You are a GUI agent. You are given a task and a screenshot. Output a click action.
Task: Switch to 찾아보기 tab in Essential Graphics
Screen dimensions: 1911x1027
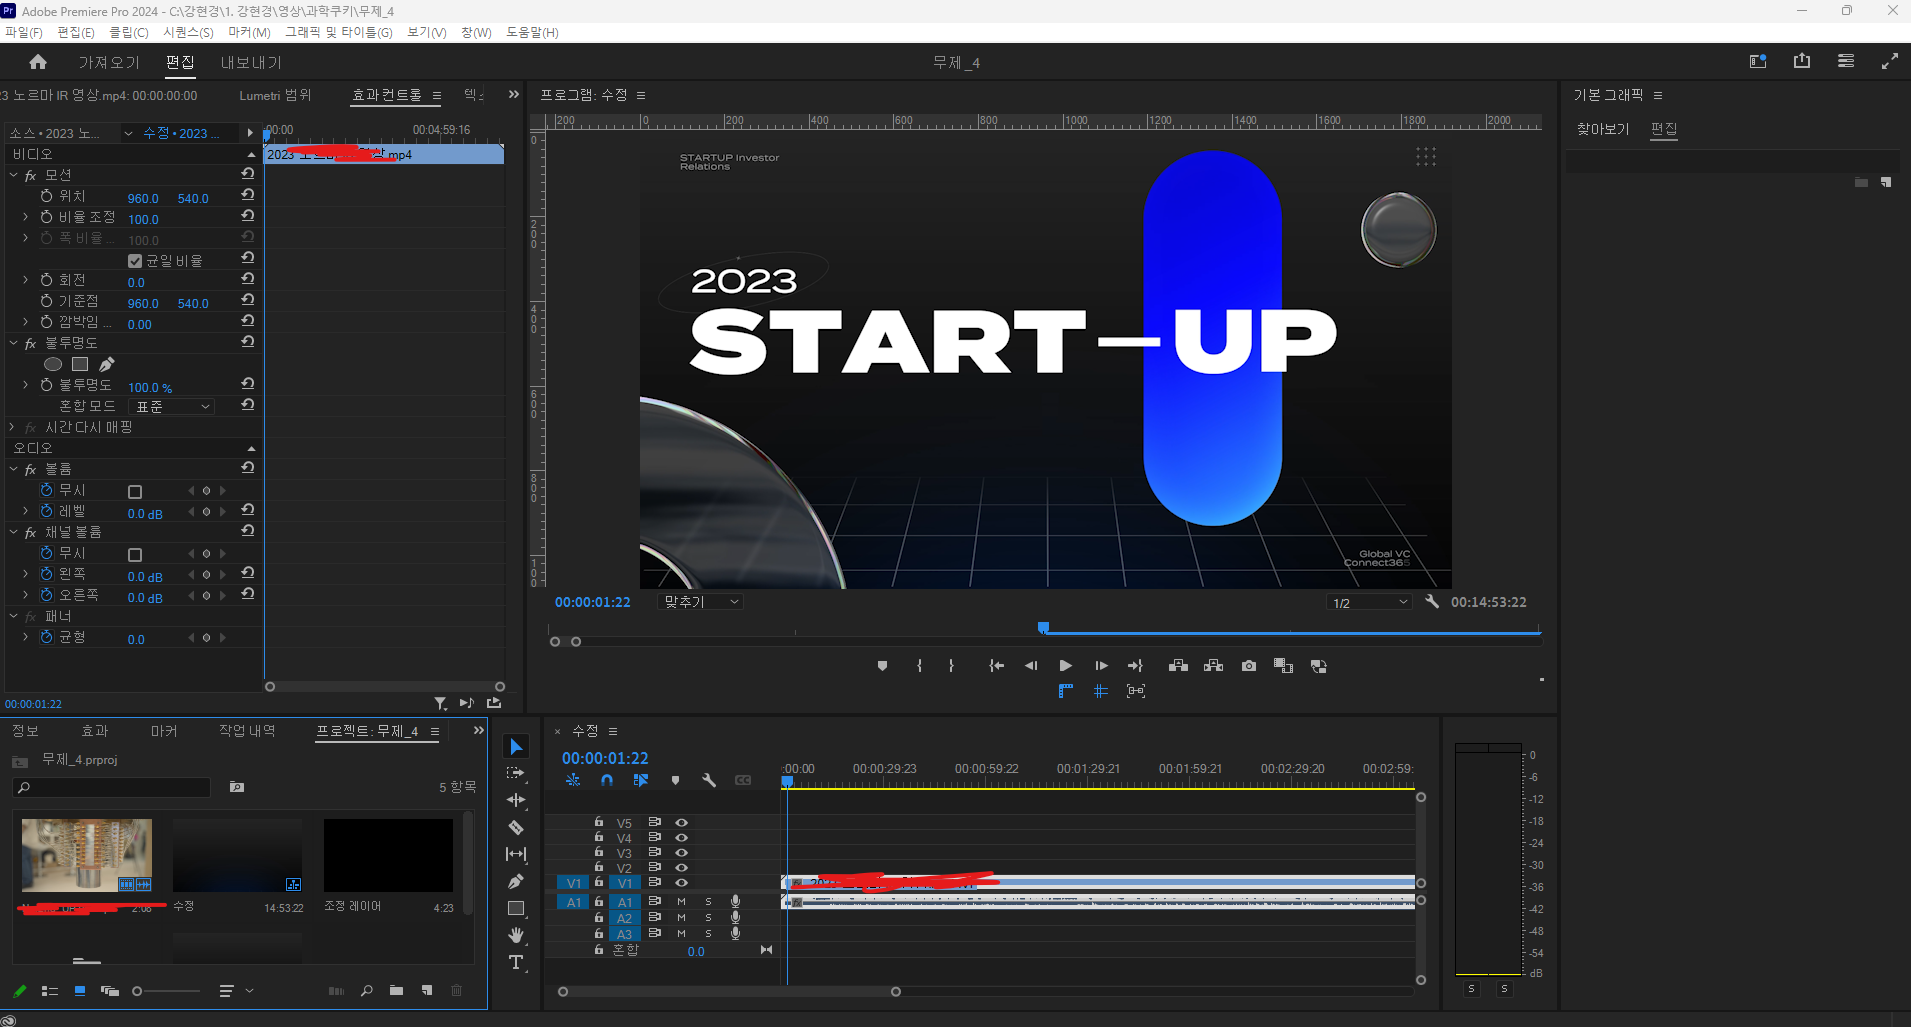pyautogui.click(x=1603, y=129)
